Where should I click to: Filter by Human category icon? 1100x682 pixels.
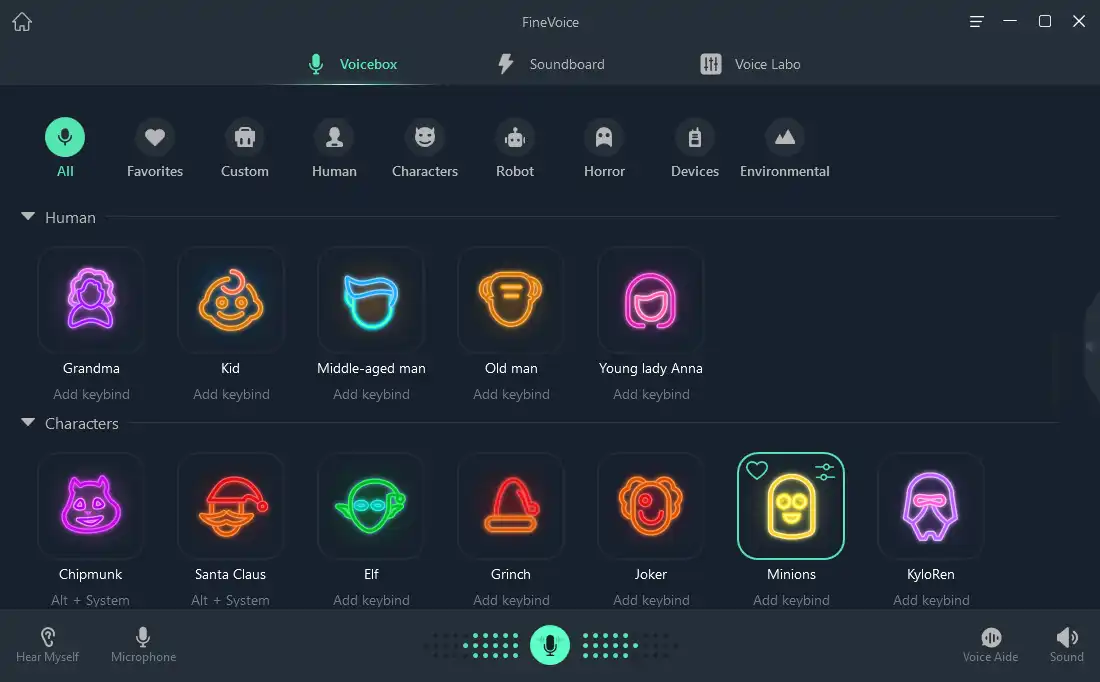(334, 137)
